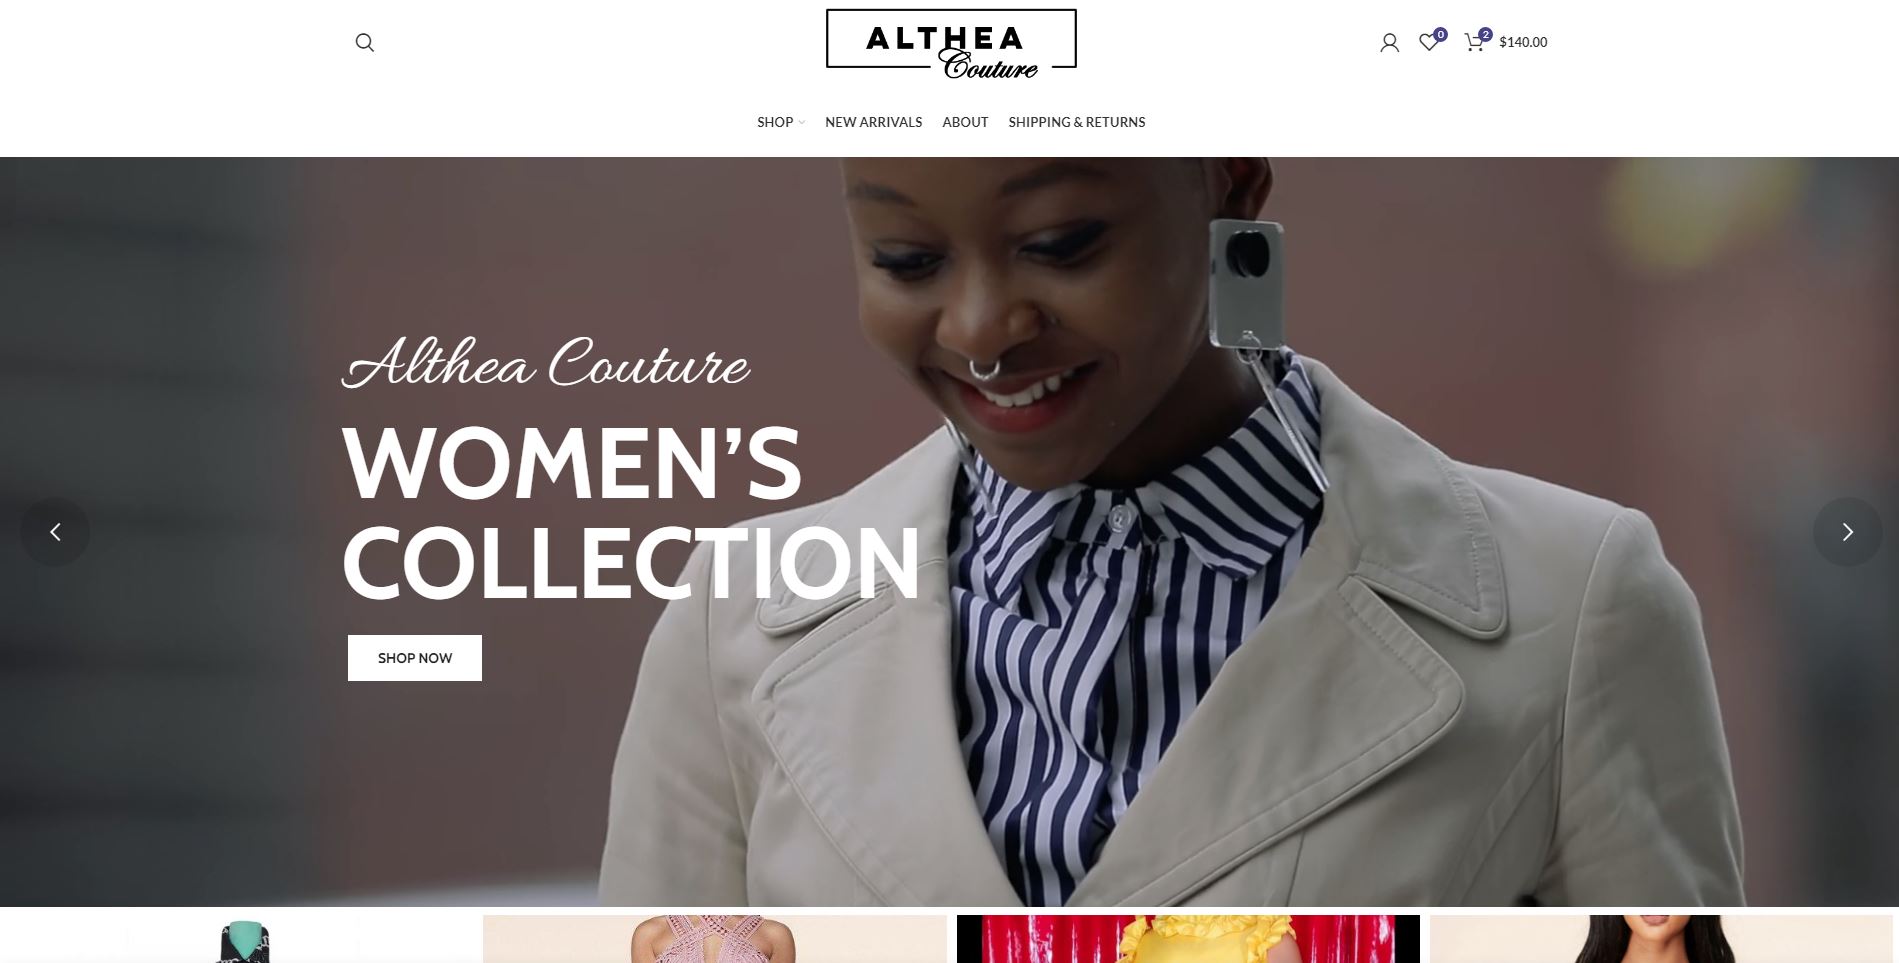Click the $140.00 cart total

tap(1523, 42)
